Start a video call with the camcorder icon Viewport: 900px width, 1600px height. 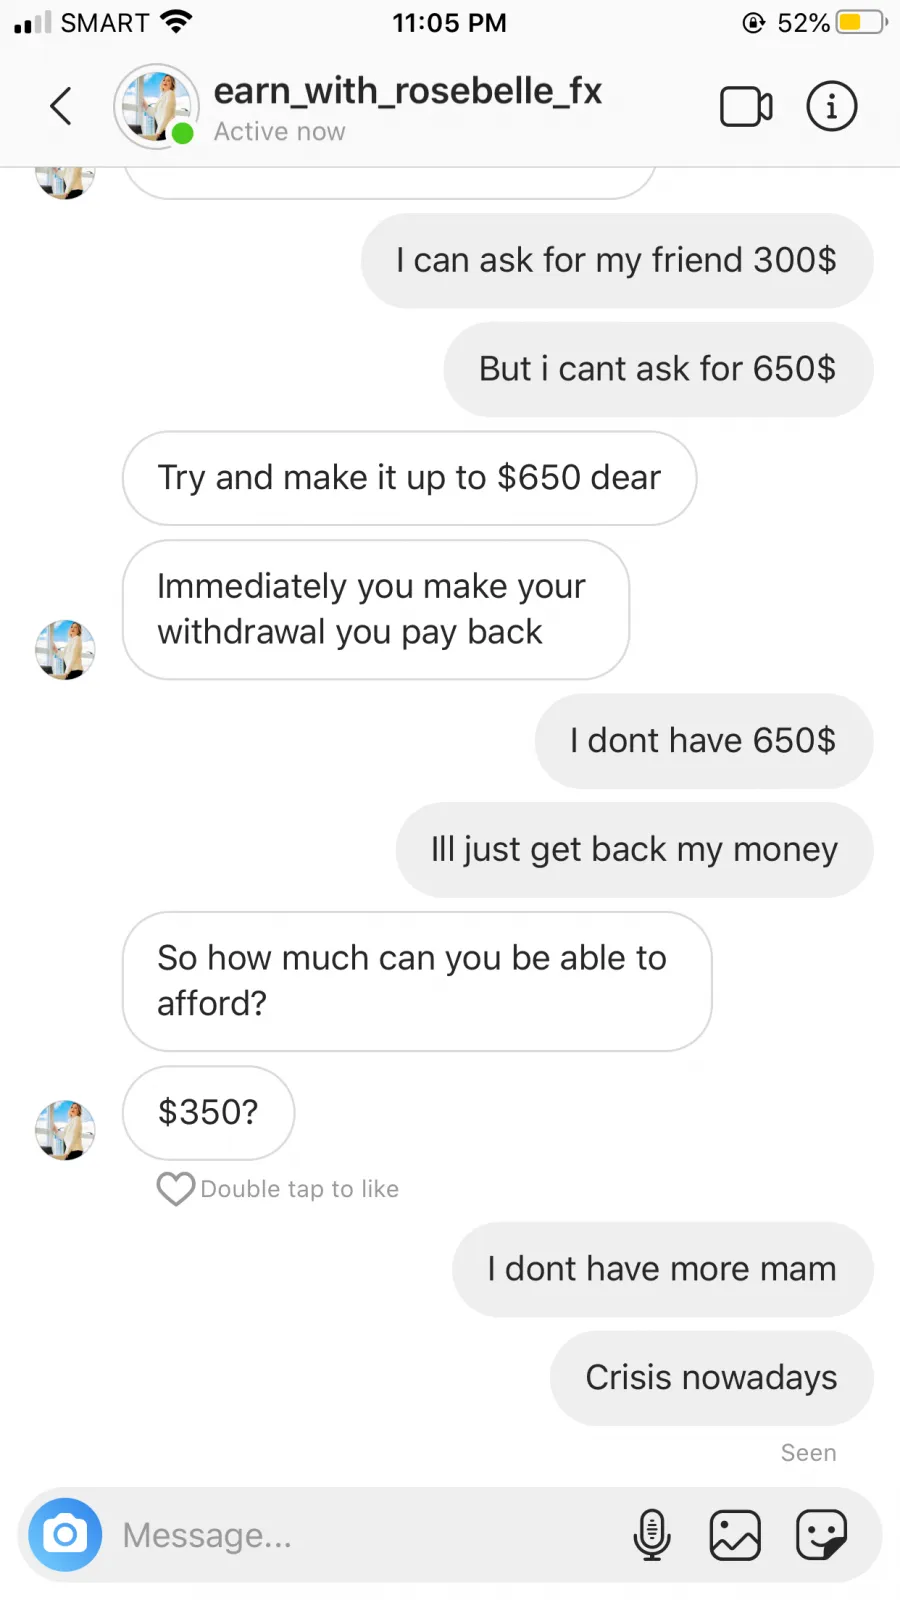pos(746,107)
